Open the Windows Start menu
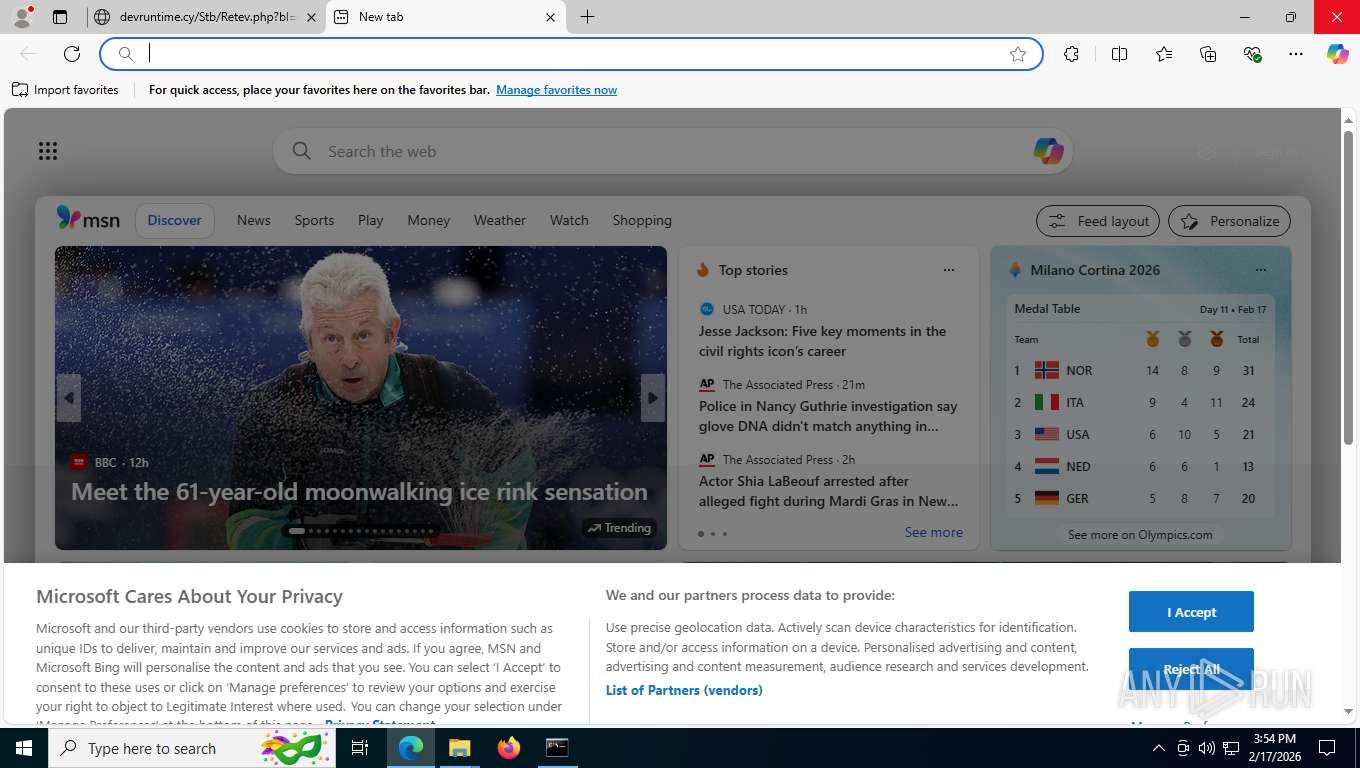The height and width of the screenshot is (768, 1360). [23, 748]
